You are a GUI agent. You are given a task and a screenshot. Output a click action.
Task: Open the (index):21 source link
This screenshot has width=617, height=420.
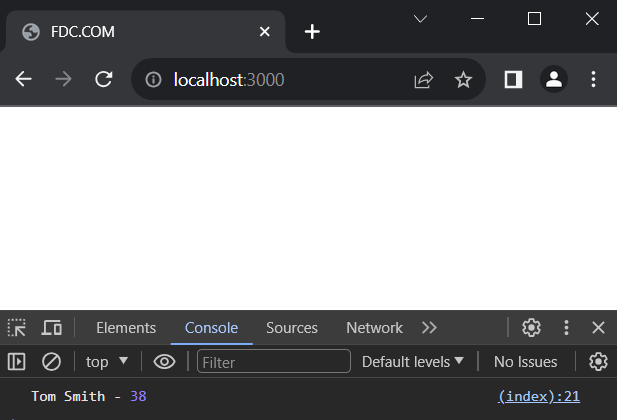point(539,396)
